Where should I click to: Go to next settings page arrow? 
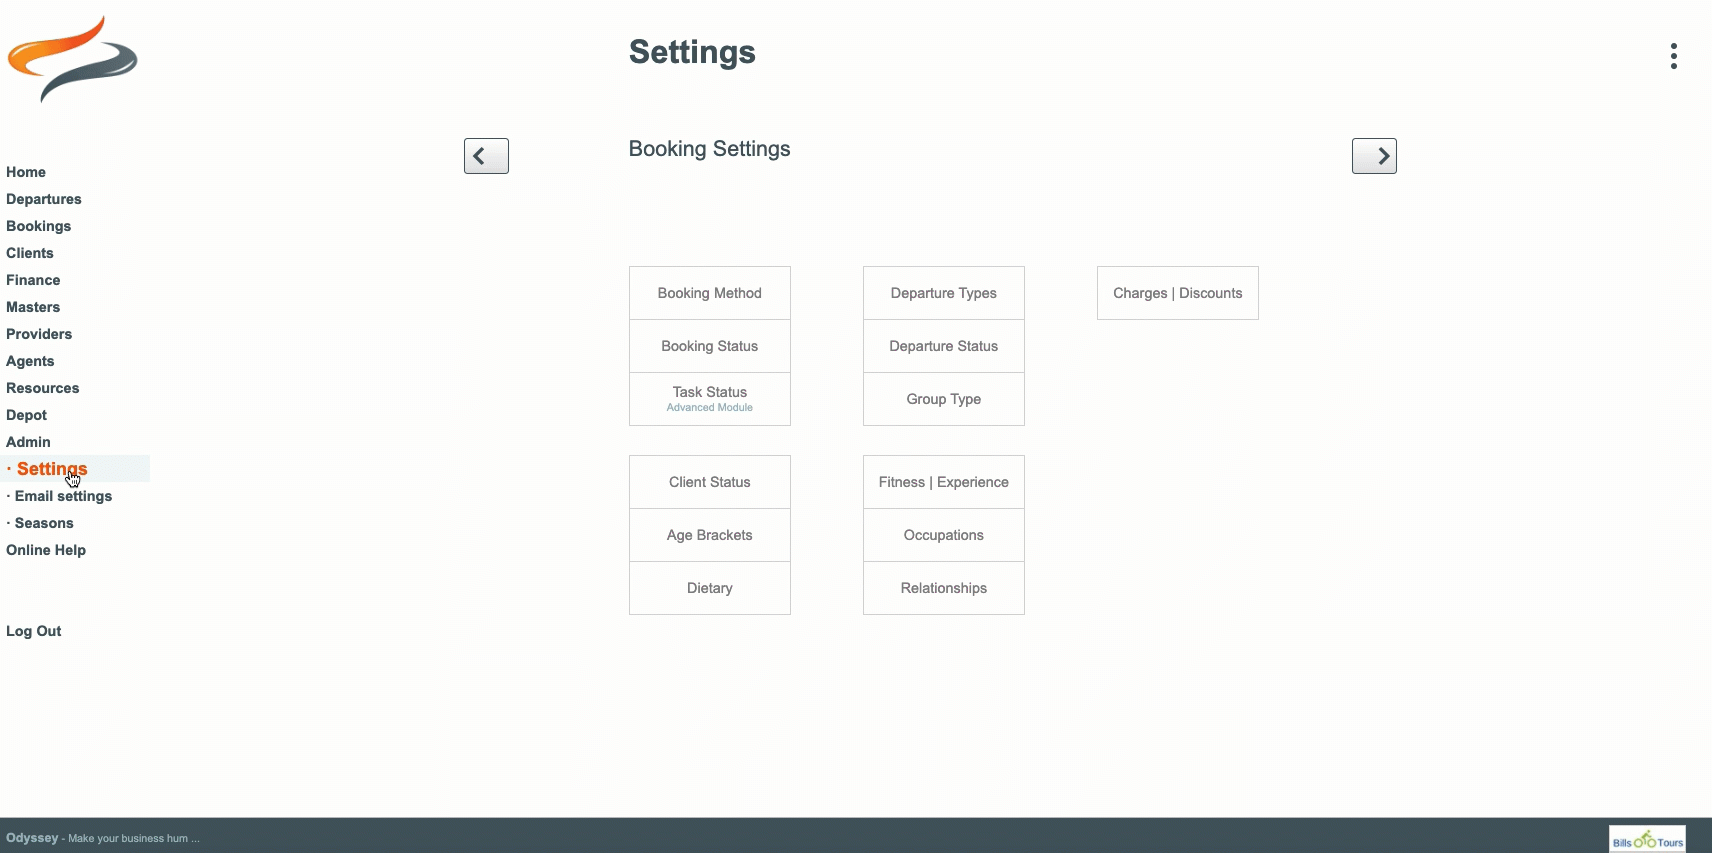pyautogui.click(x=1374, y=156)
